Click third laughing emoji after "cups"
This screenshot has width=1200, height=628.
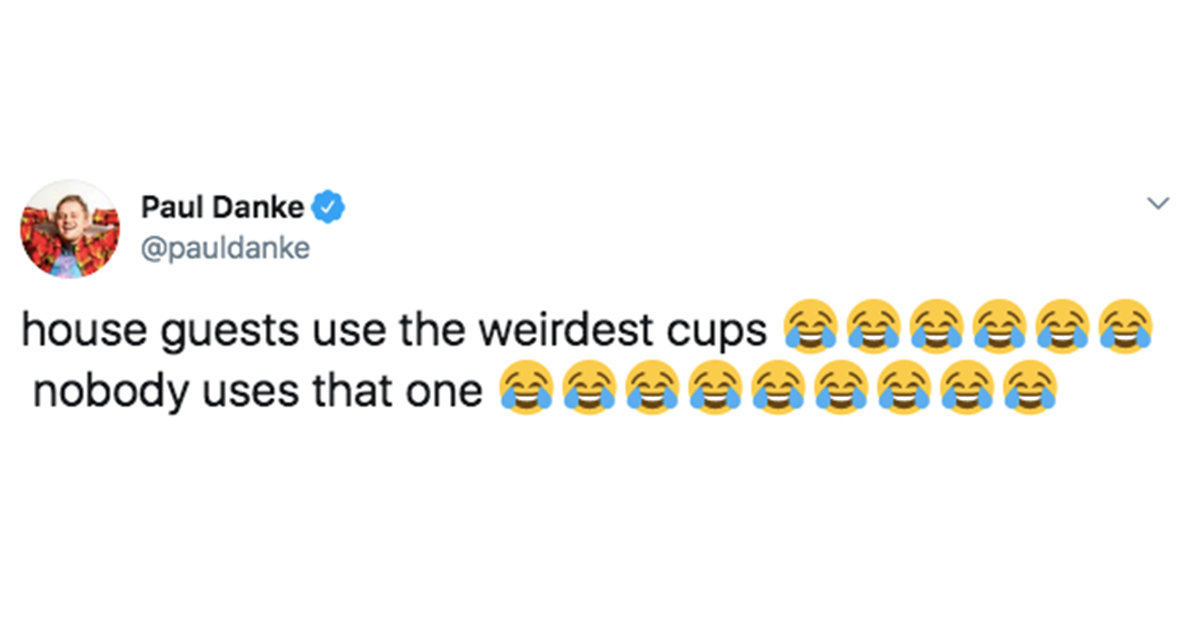tap(935, 326)
